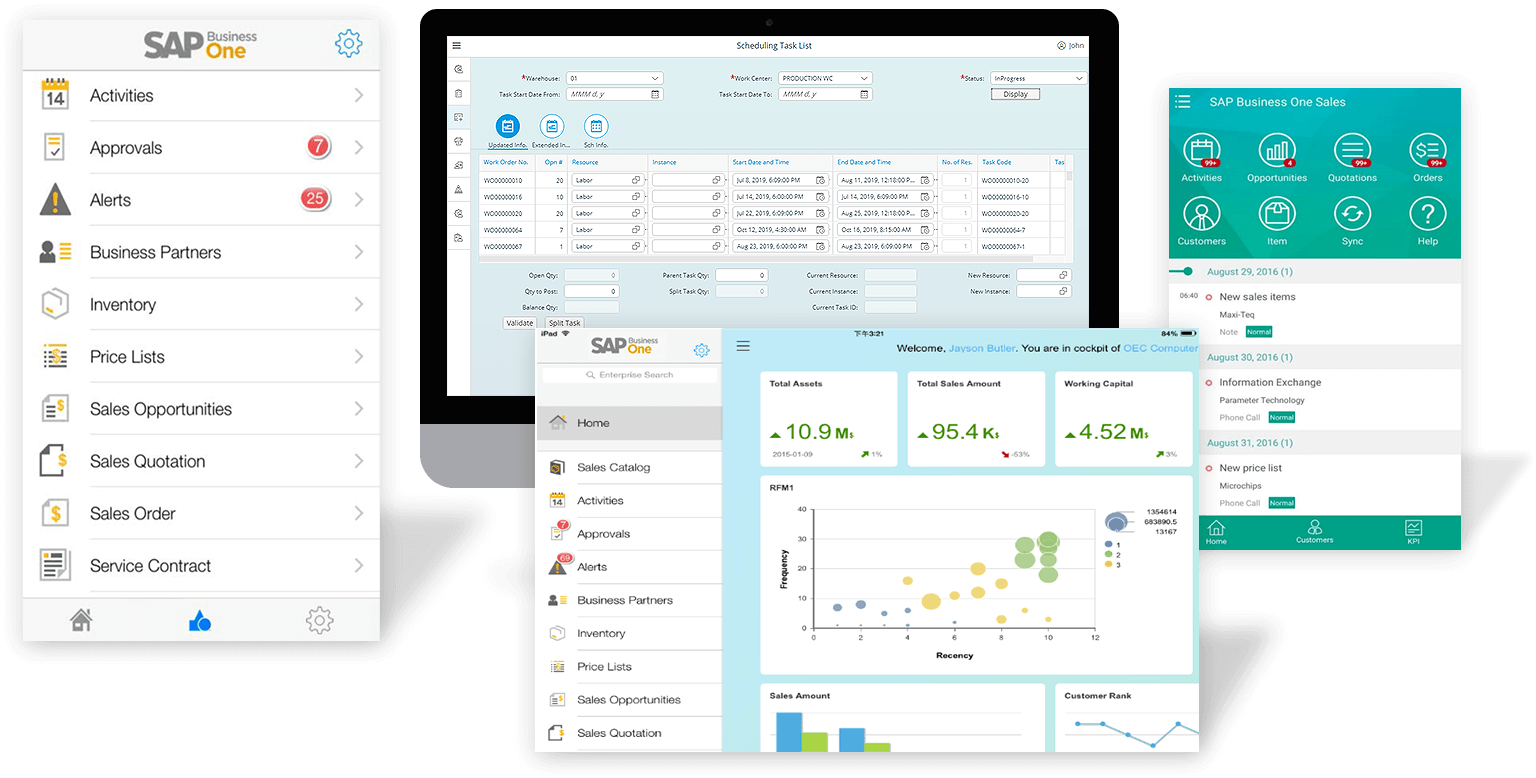
Task: Click Validate button in Scheduling window
Action: 520,323
